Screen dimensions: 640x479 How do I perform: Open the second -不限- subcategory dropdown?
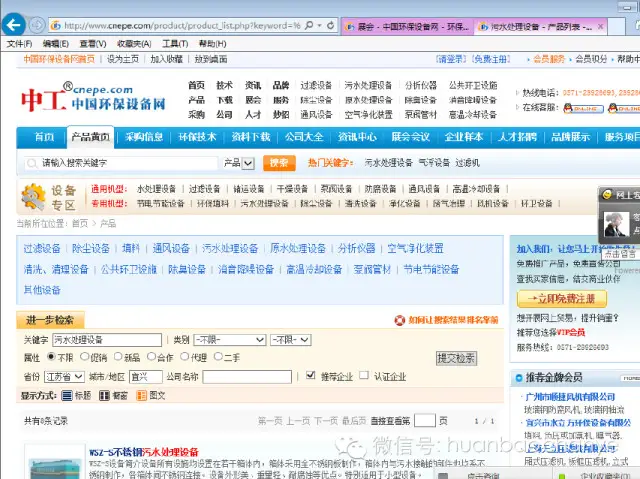(x=291, y=339)
